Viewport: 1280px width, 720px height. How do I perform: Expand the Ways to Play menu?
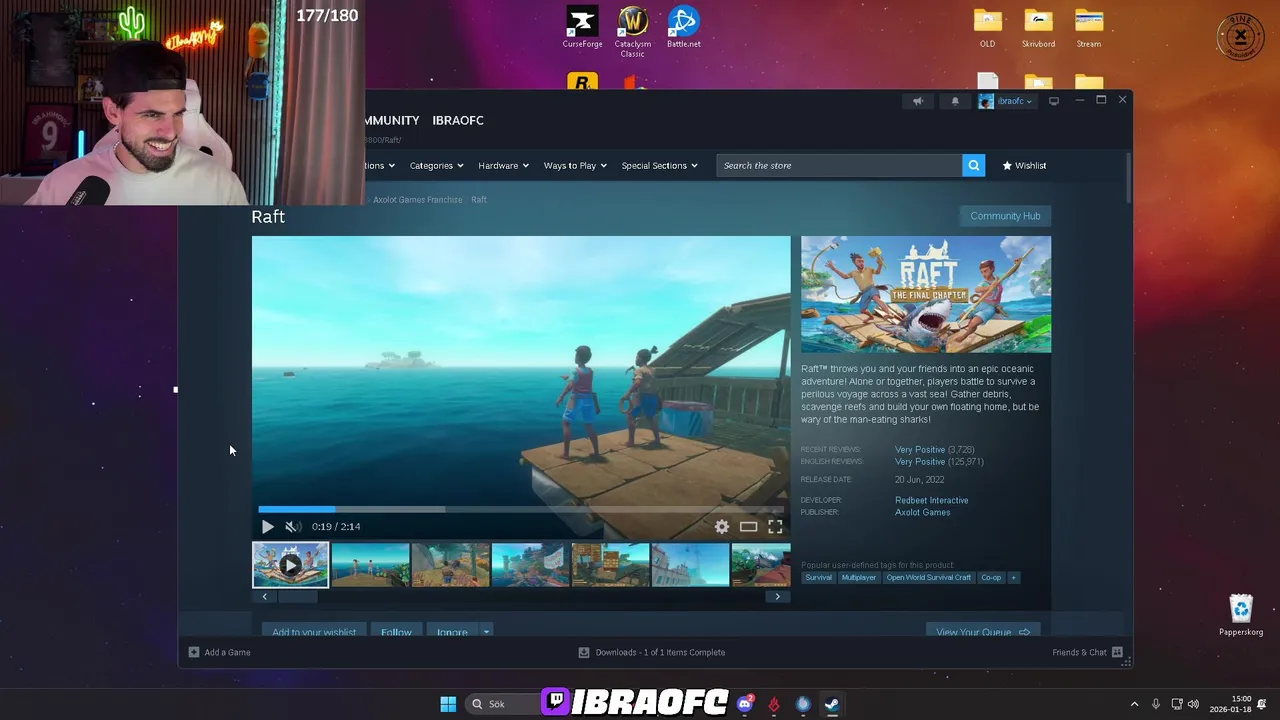(x=575, y=166)
